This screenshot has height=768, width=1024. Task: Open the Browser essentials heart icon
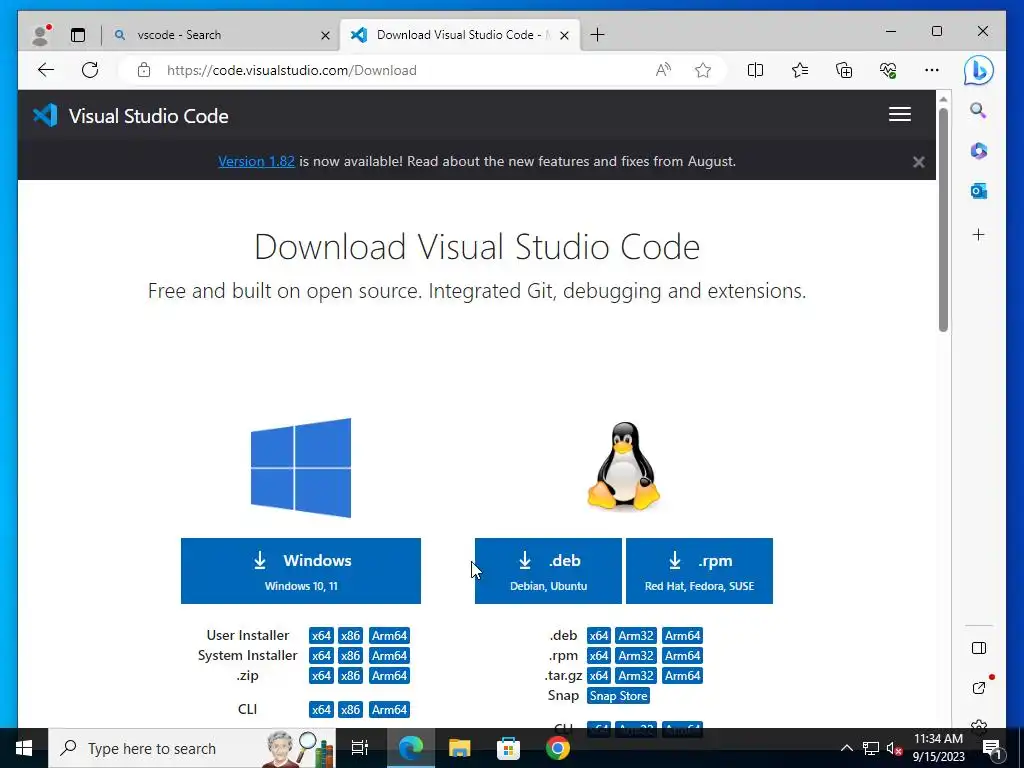click(888, 70)
